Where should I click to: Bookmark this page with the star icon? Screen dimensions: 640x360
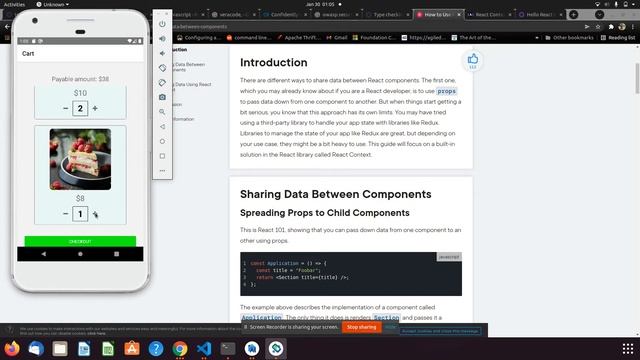coord(598,27)
